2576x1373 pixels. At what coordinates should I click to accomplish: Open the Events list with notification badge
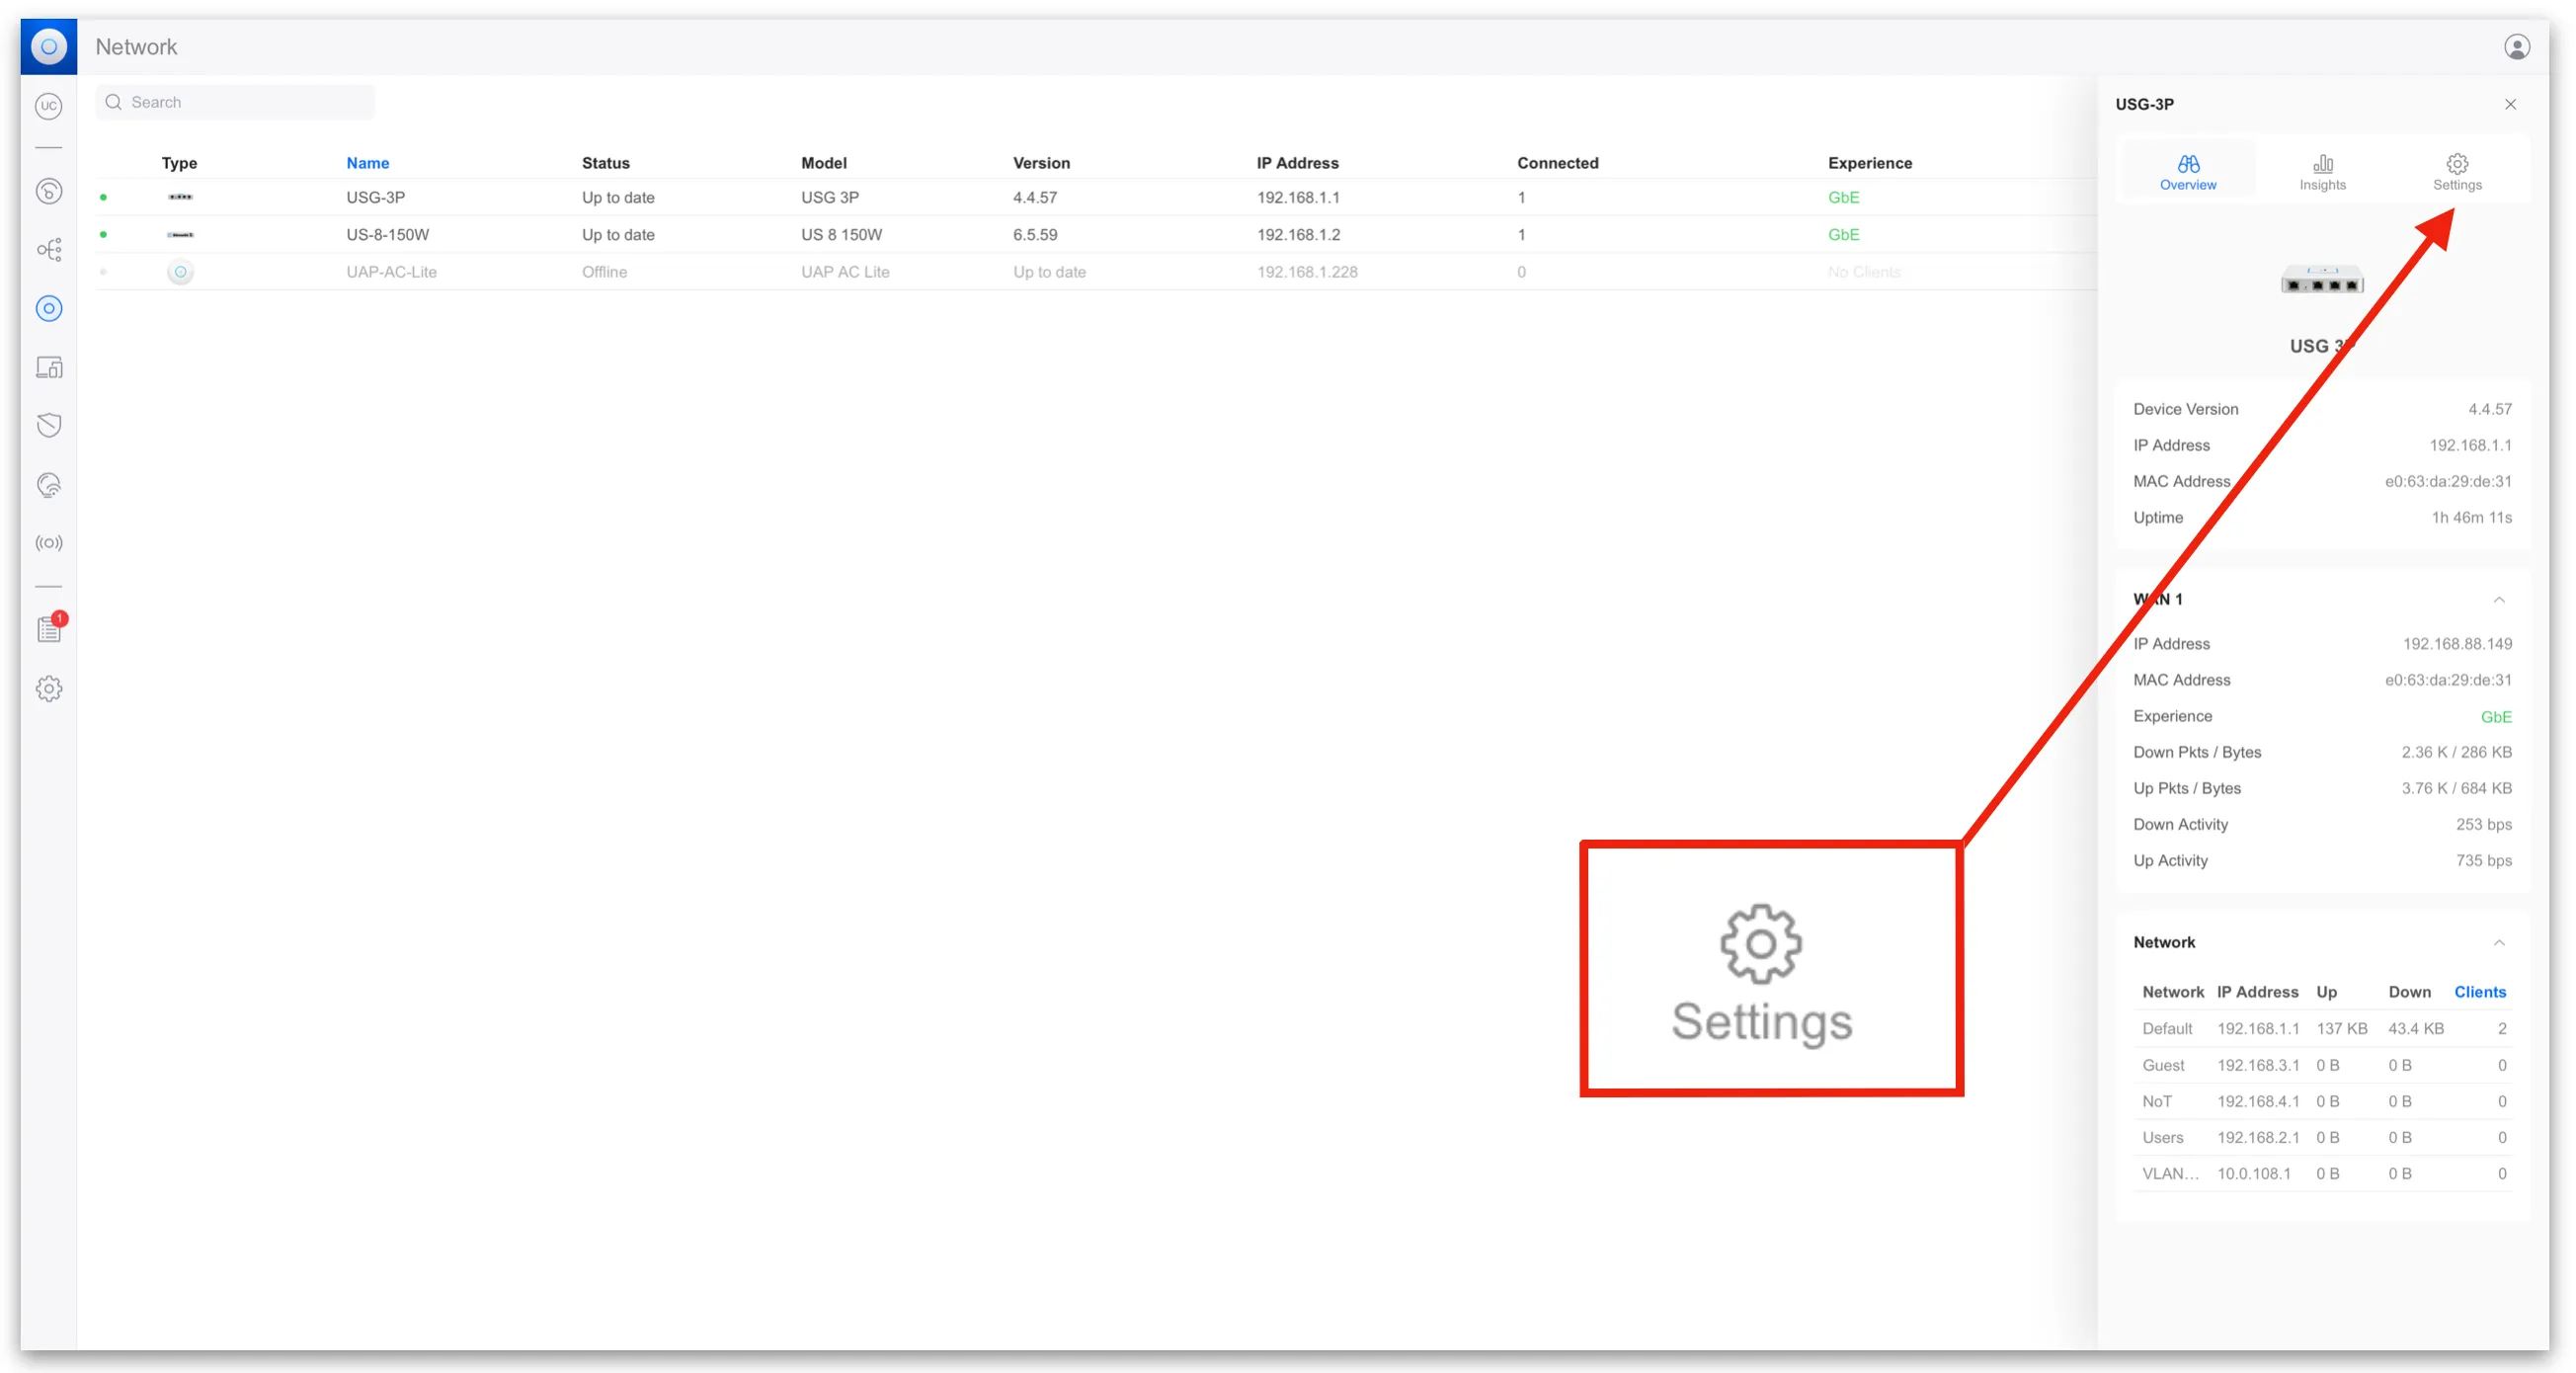(49, 629)
